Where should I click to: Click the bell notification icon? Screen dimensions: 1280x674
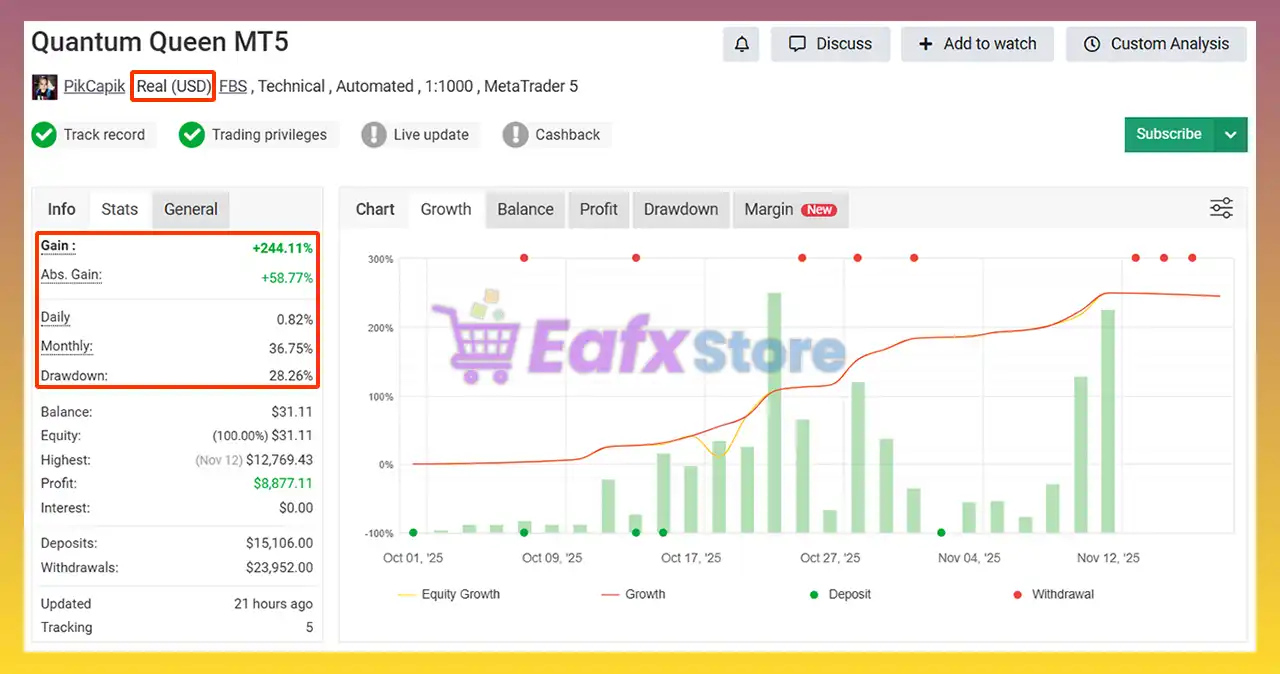[x=741, y=44]
